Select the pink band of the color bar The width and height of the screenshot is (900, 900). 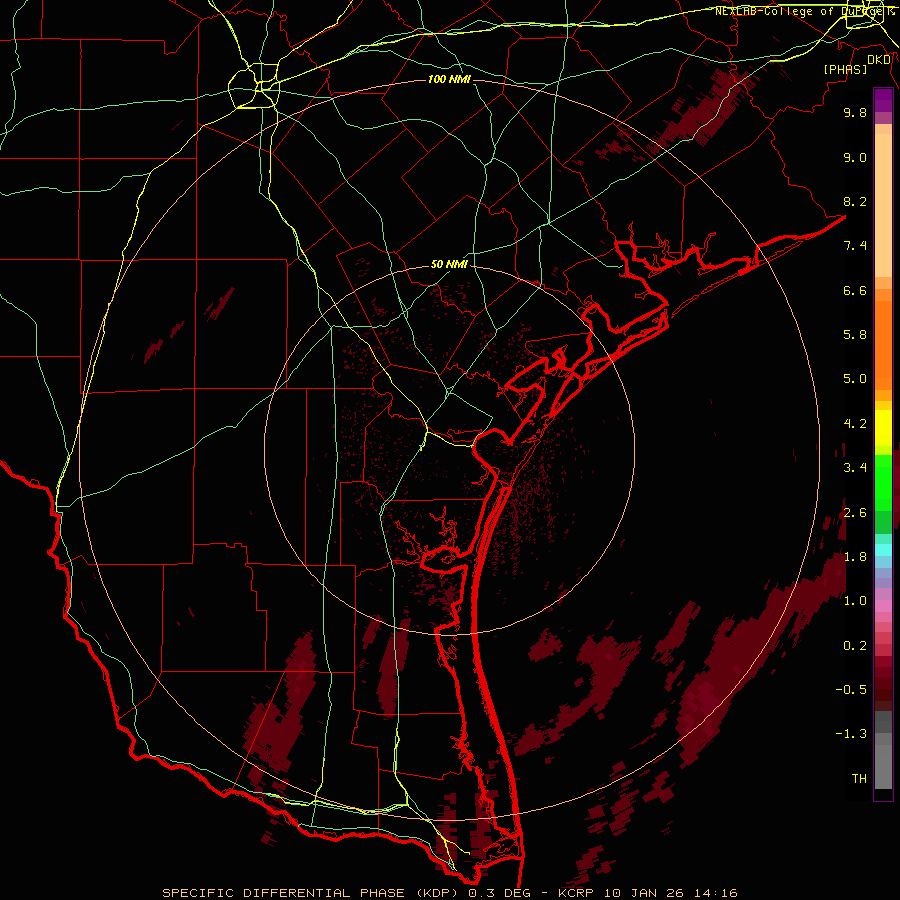[x=883, y=606]
